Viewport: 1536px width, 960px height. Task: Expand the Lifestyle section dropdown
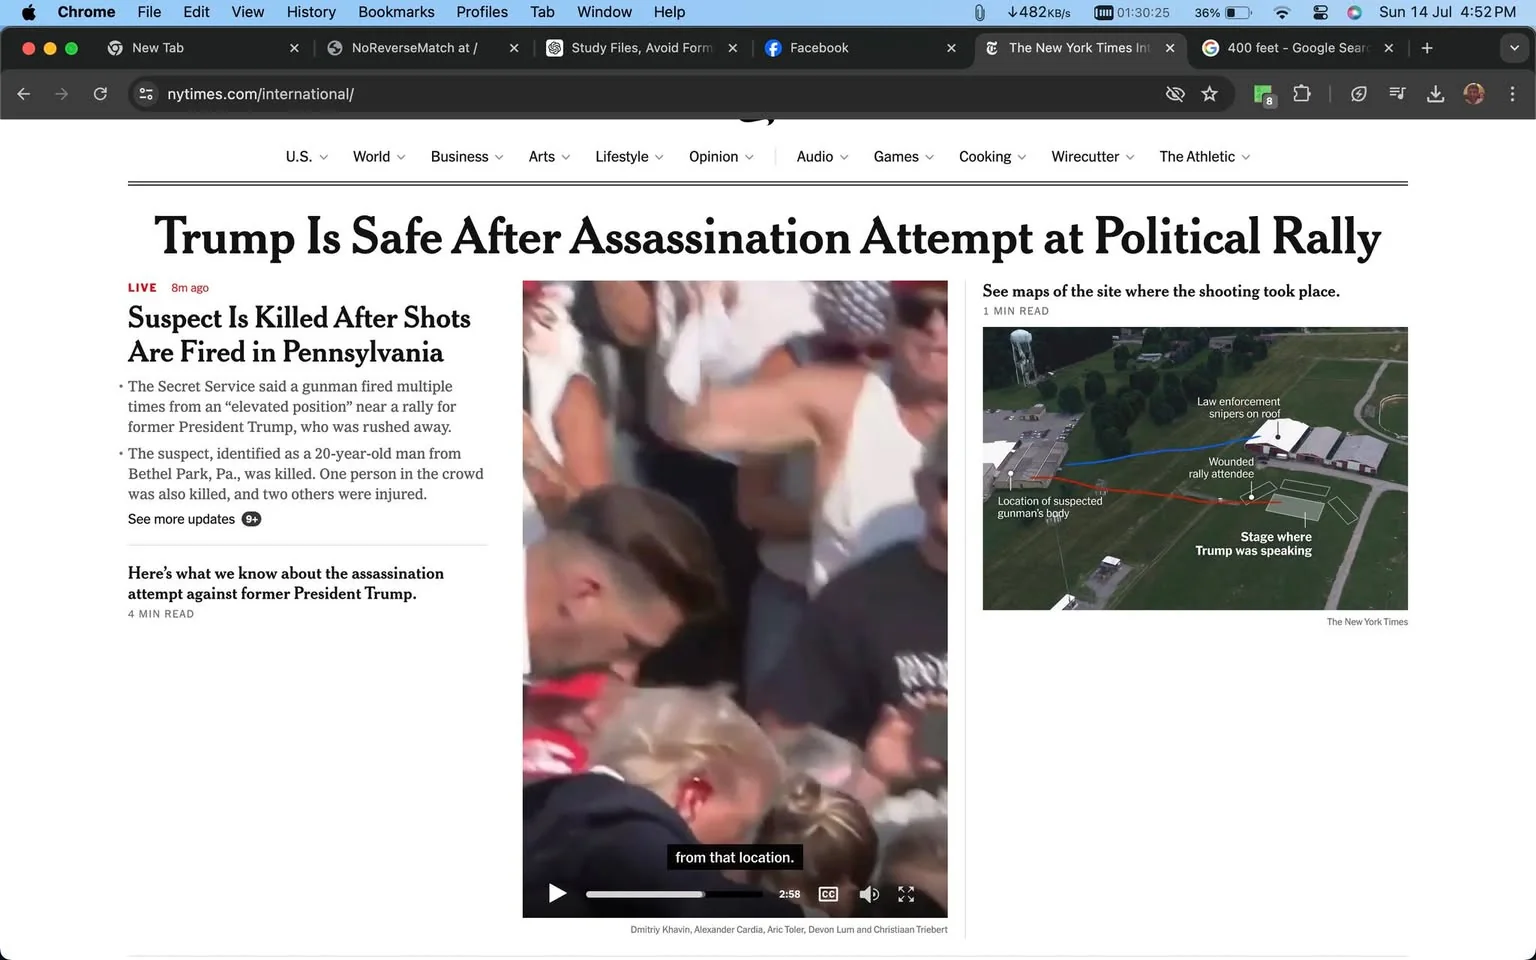(629, 157)
